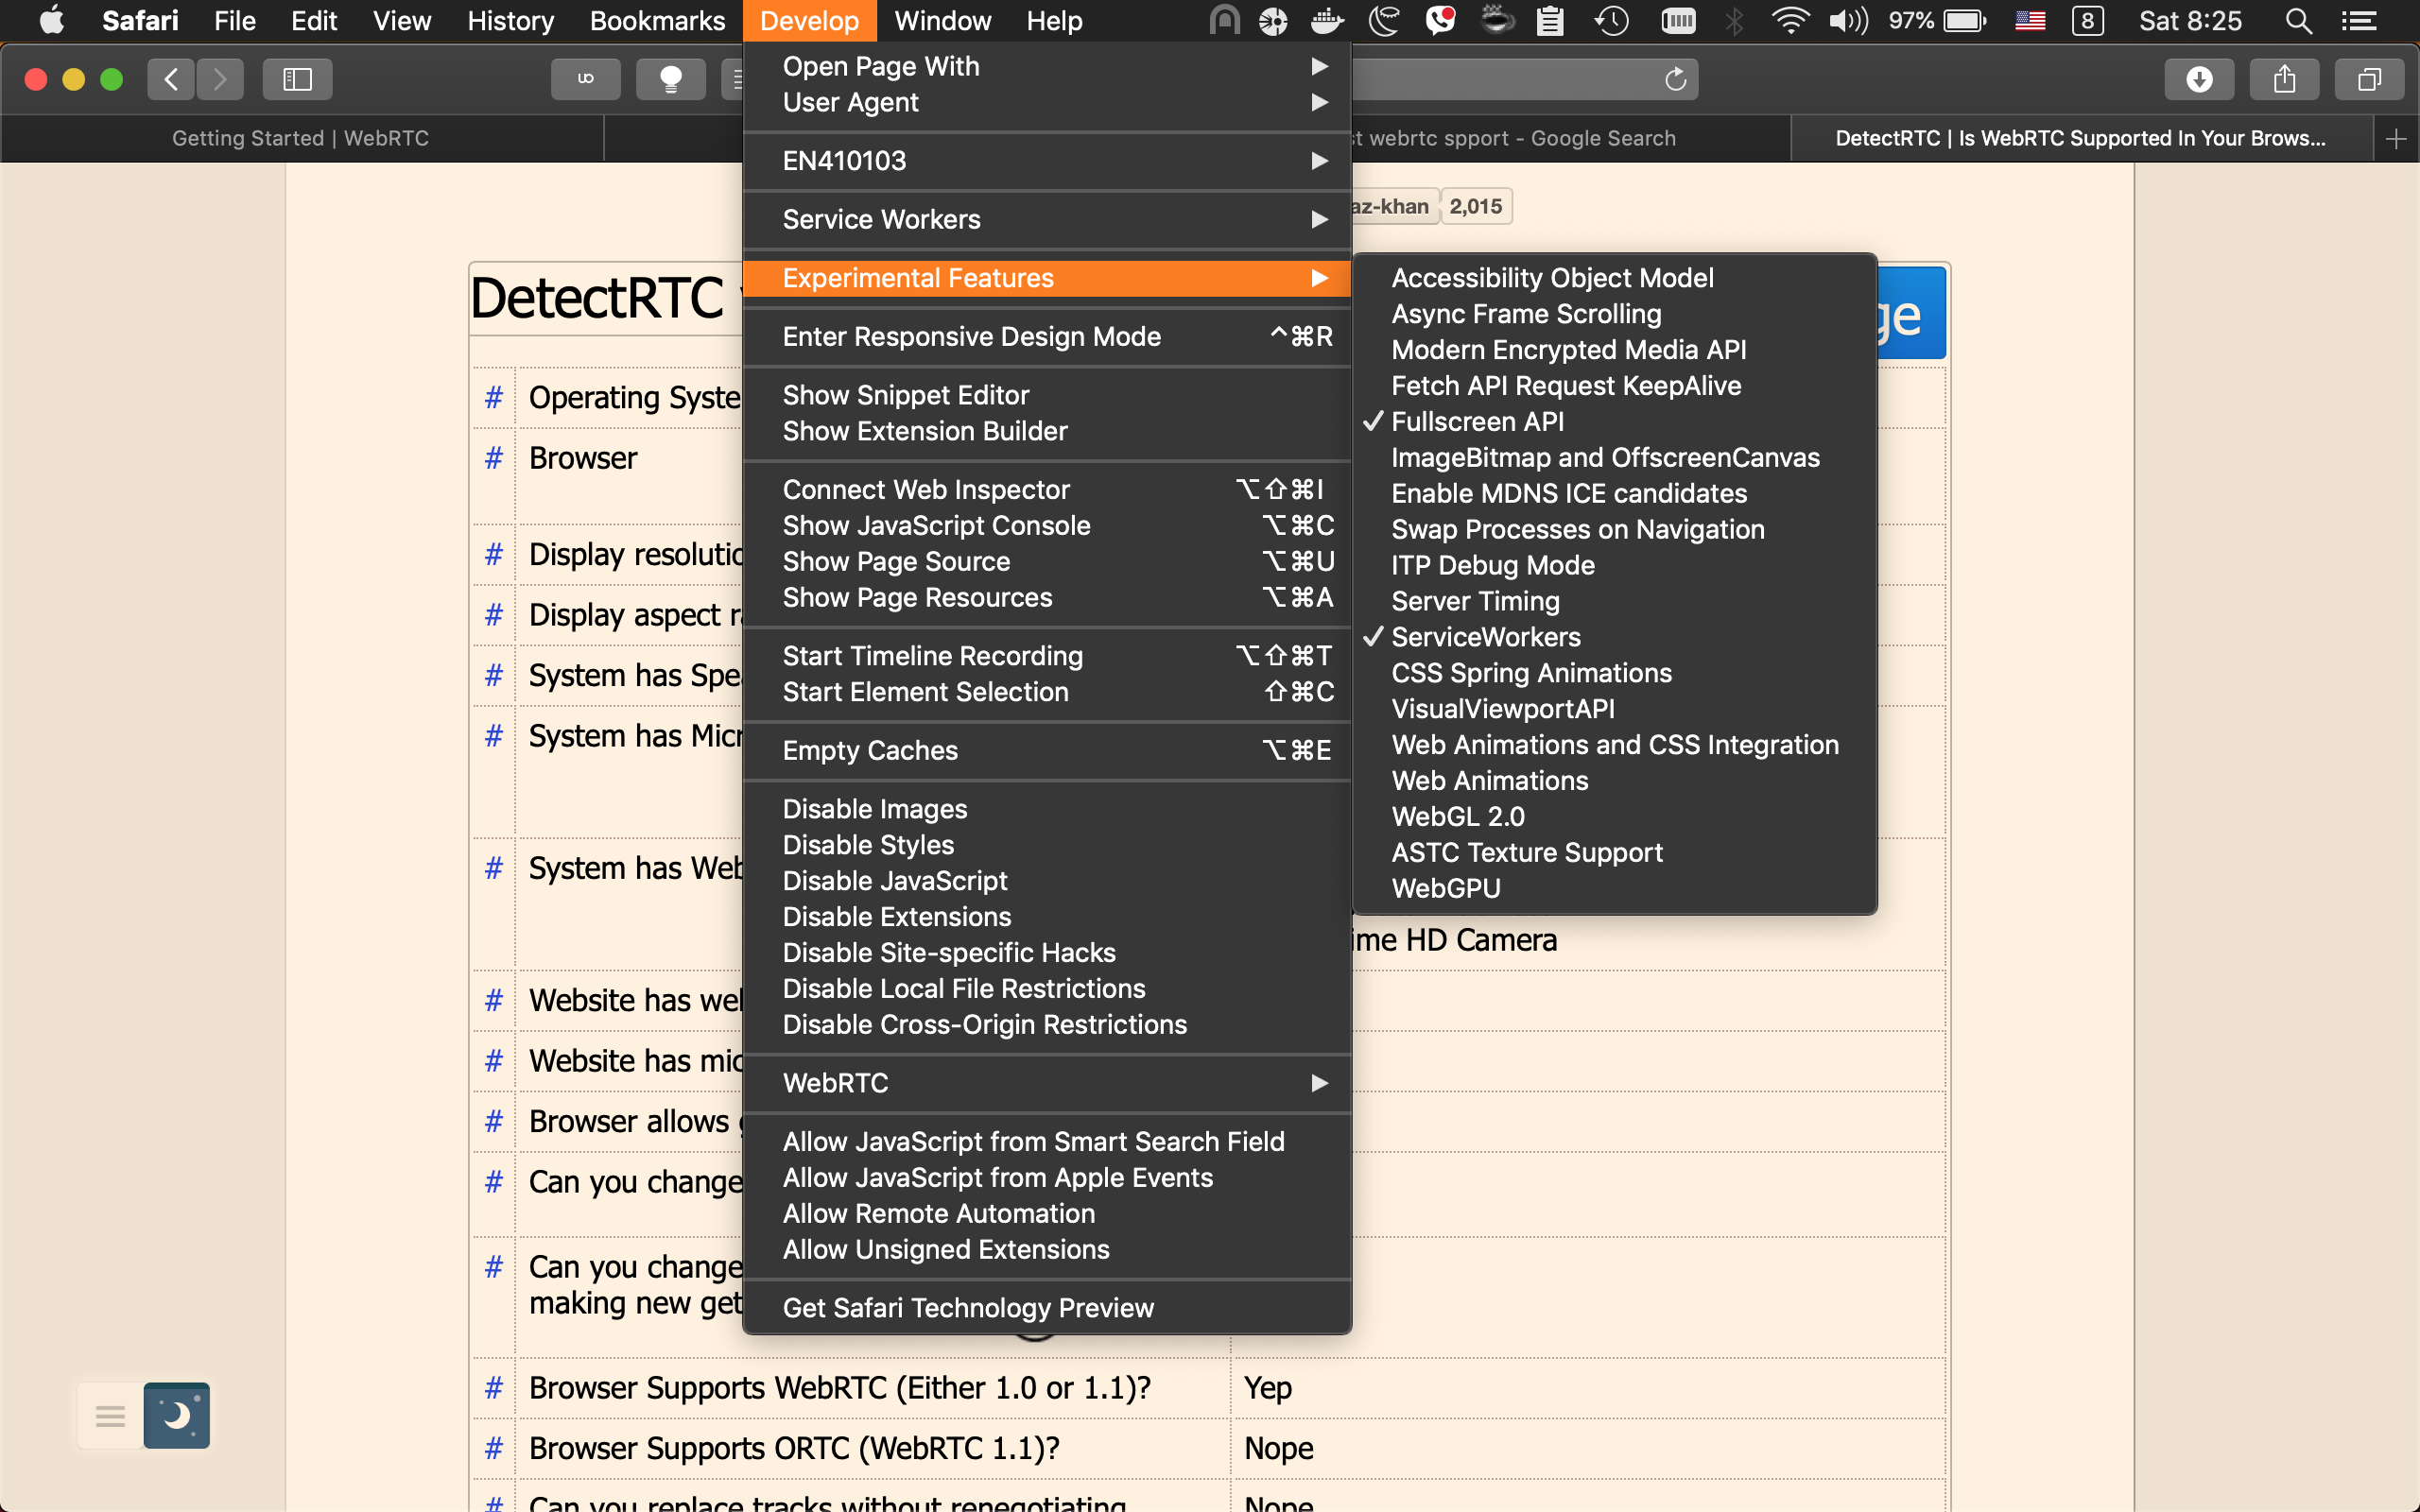The height and width of the screenshot is (1512, 2420).
Task: Click the menu bar clock Sat 8:25
Action: [x=2190, y=21]
